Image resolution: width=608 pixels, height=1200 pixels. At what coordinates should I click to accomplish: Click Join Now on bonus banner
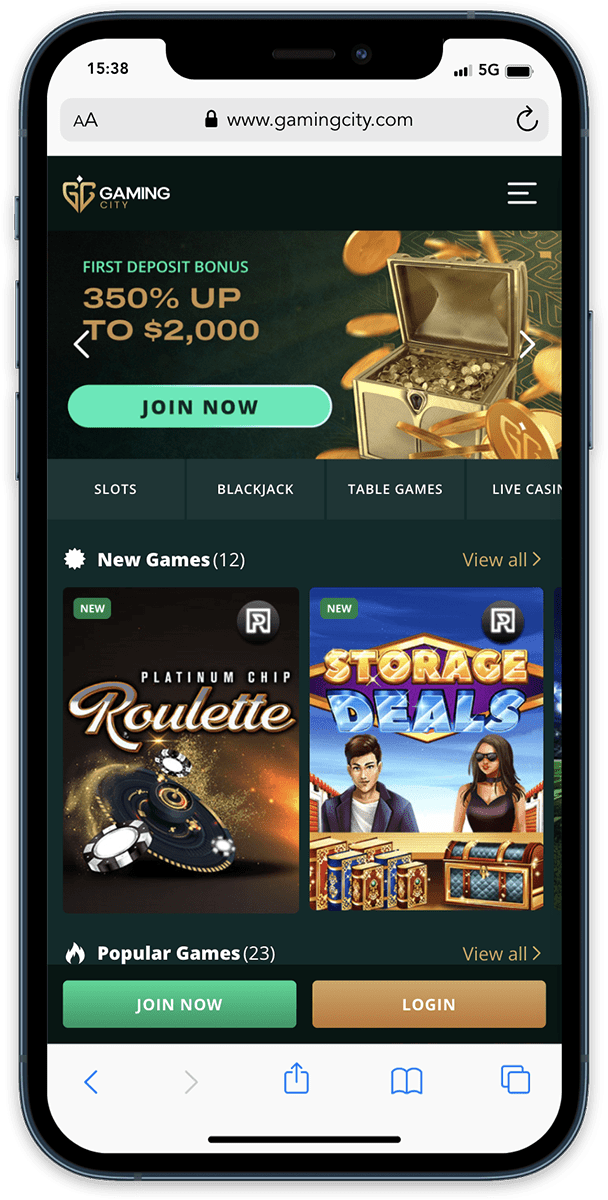(x=199, y=407)
